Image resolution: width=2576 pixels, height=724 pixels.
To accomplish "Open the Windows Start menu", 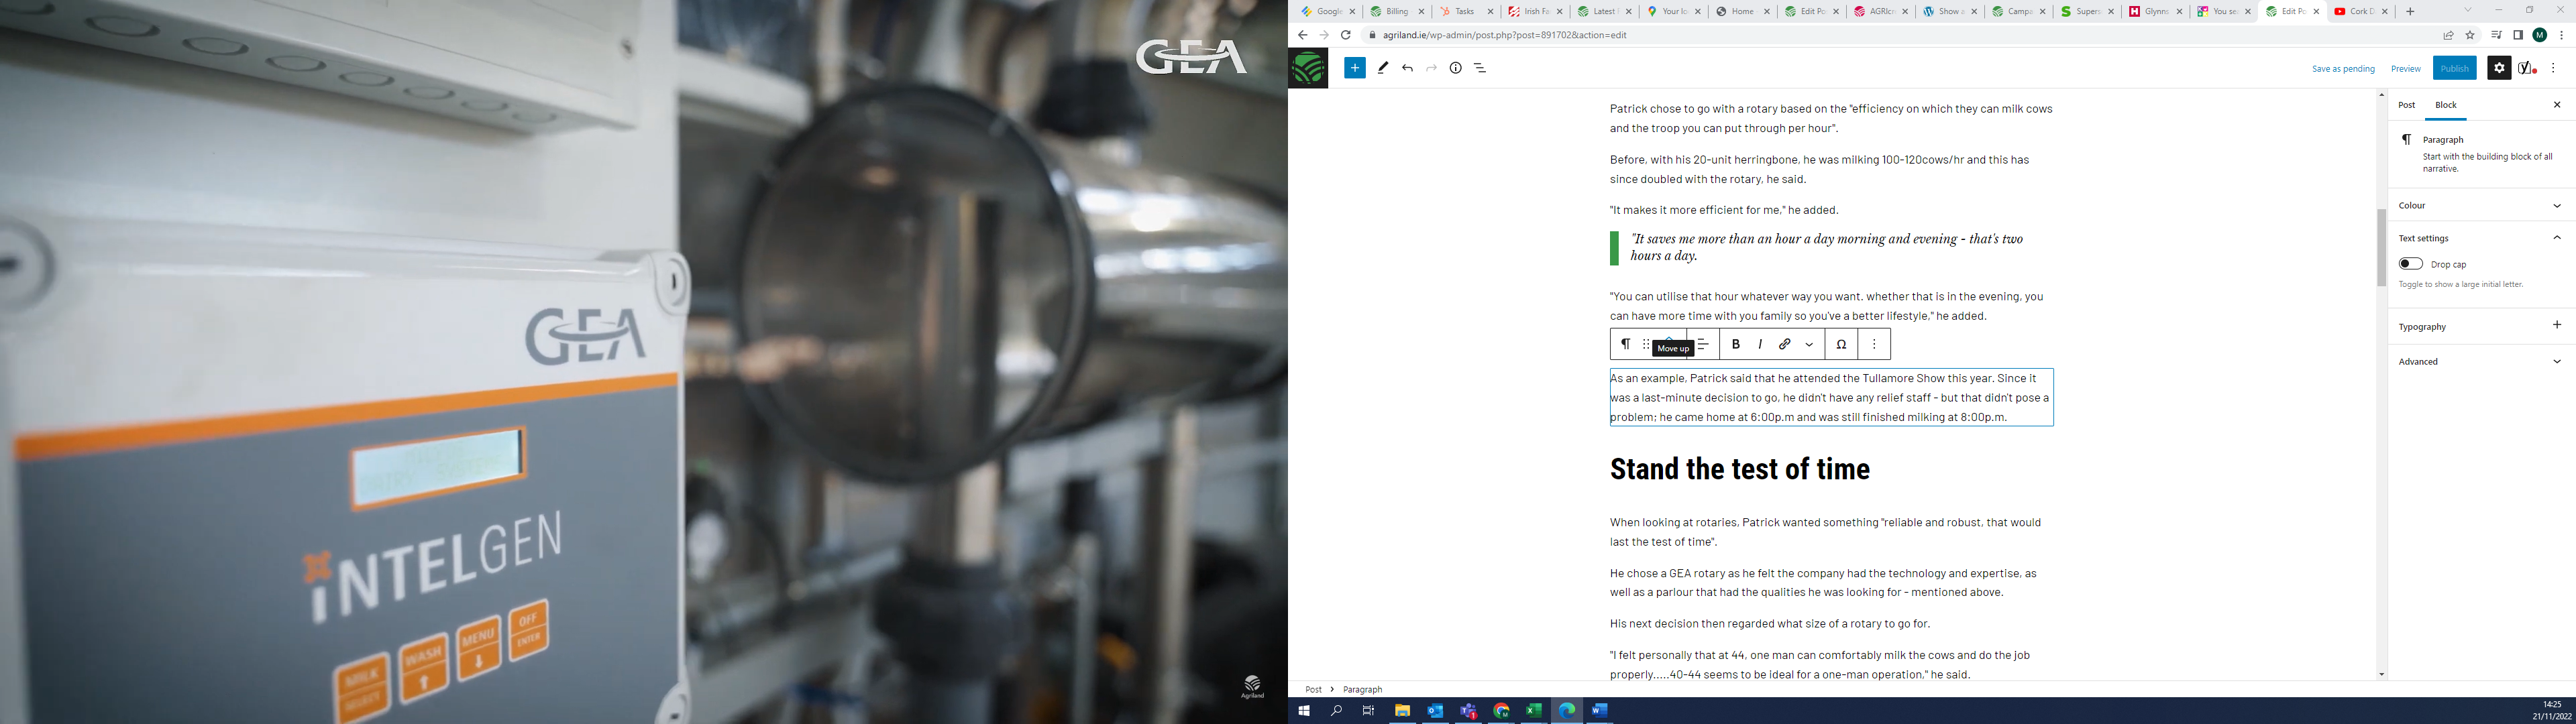I will click(x=1303, y=711).
